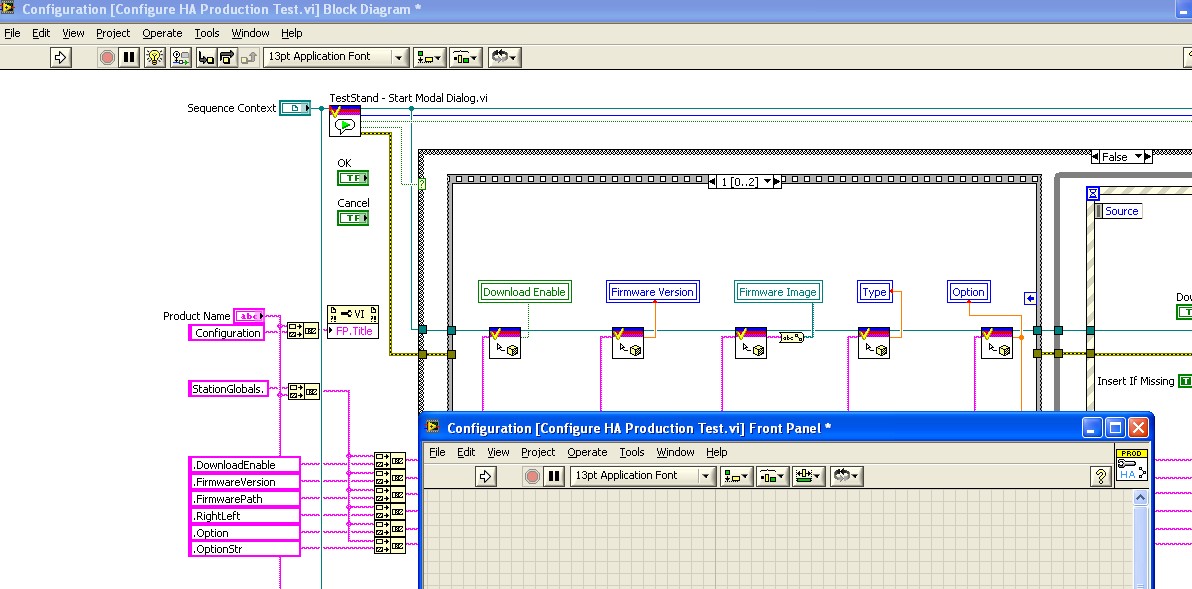Click the Run arrow in block diagram toolbar
Viewport: 1192px width, 589px height.
60,57
